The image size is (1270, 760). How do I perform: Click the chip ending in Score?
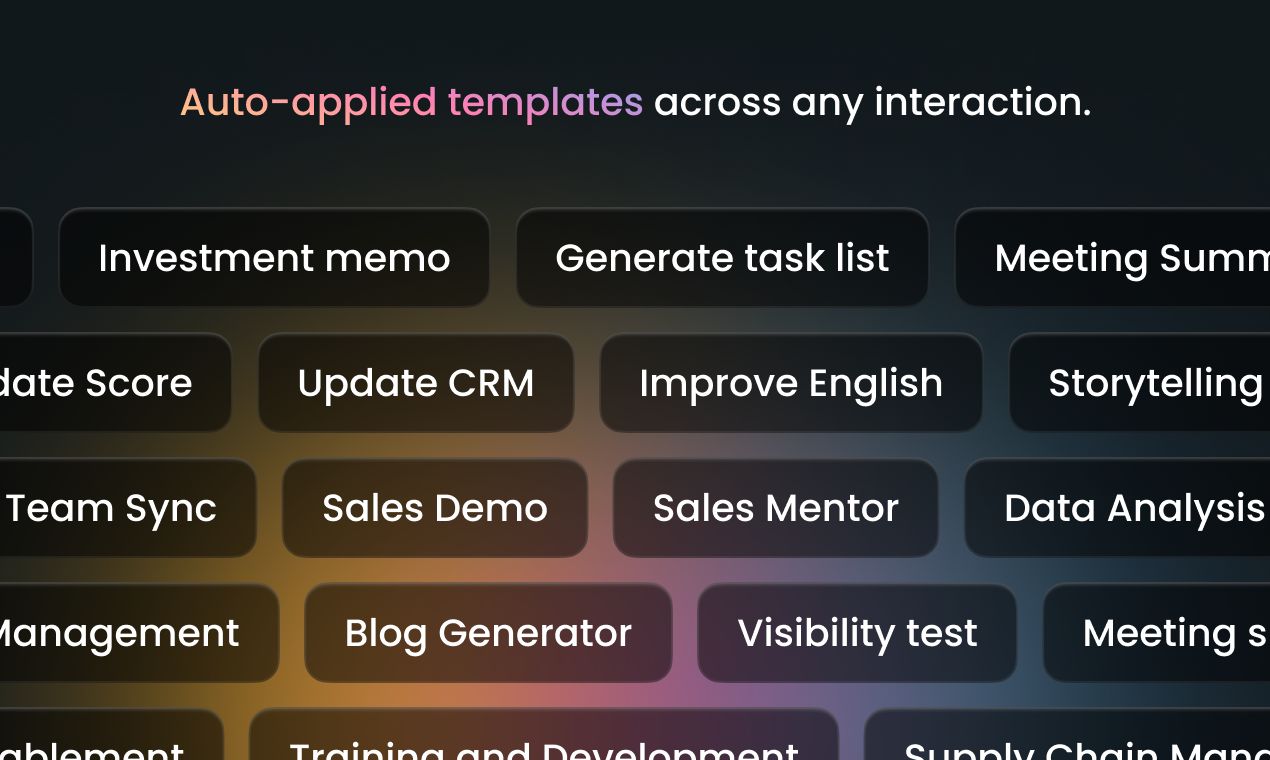tap(116, 383)
